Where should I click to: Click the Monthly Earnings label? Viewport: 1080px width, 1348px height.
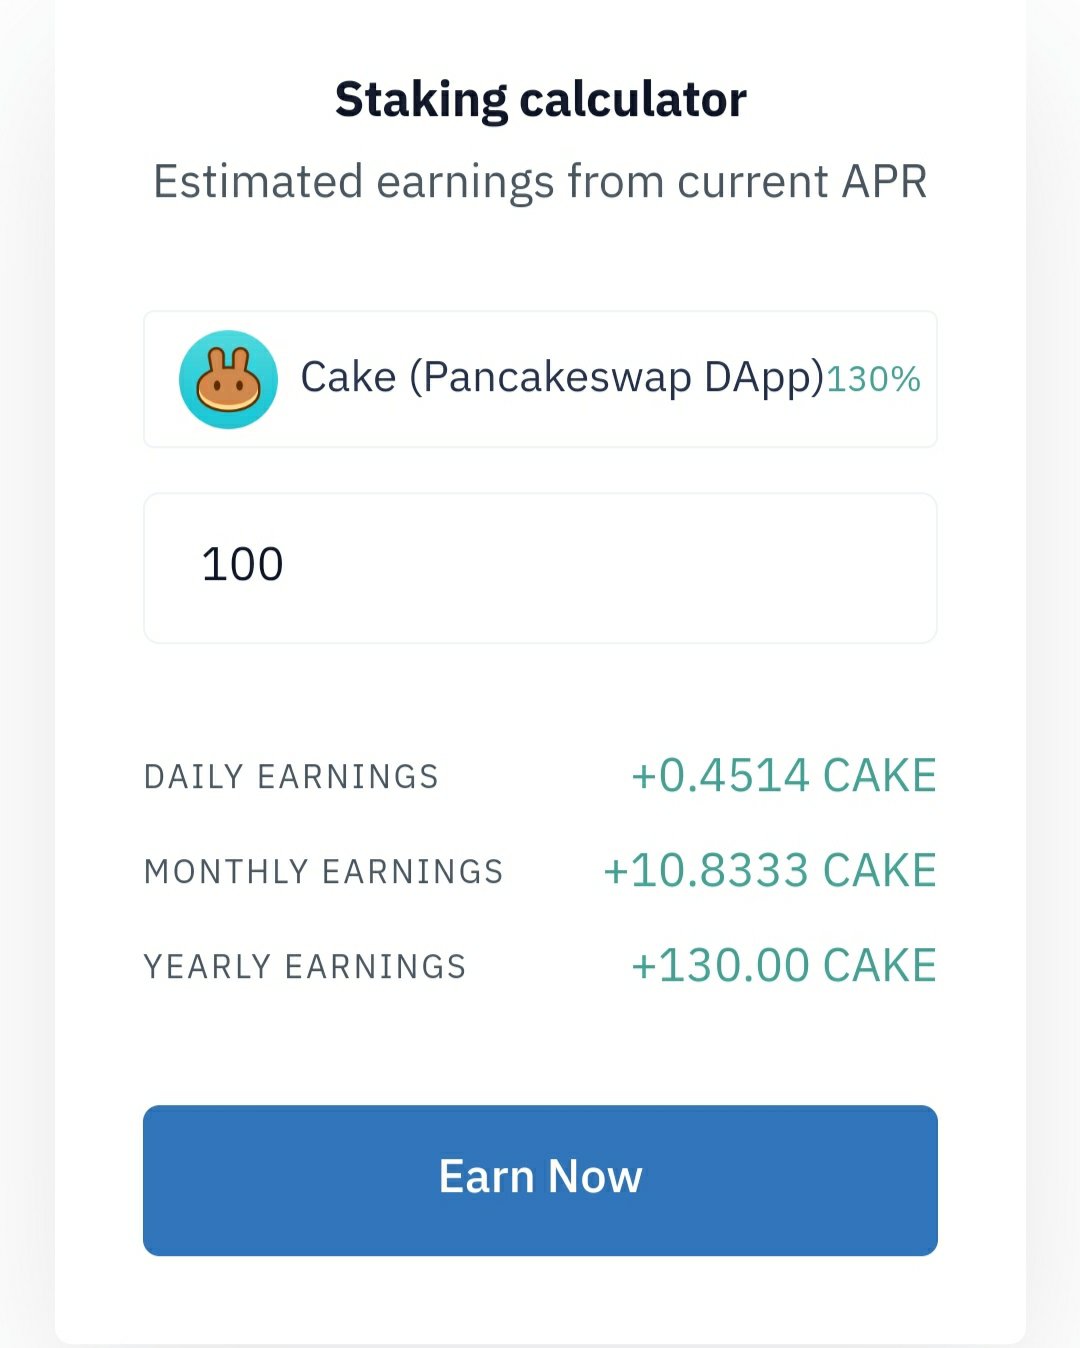click(323, 872)
